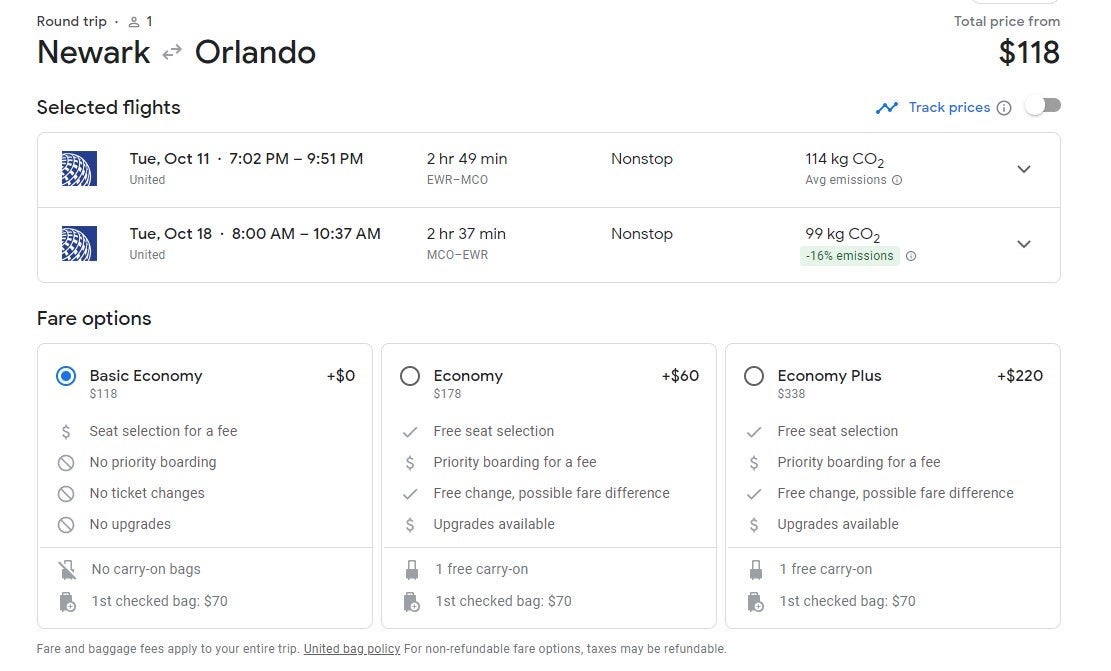Open the United bag policy link
The height and width of the screenshot is (671, 1111).
(352, 649)
